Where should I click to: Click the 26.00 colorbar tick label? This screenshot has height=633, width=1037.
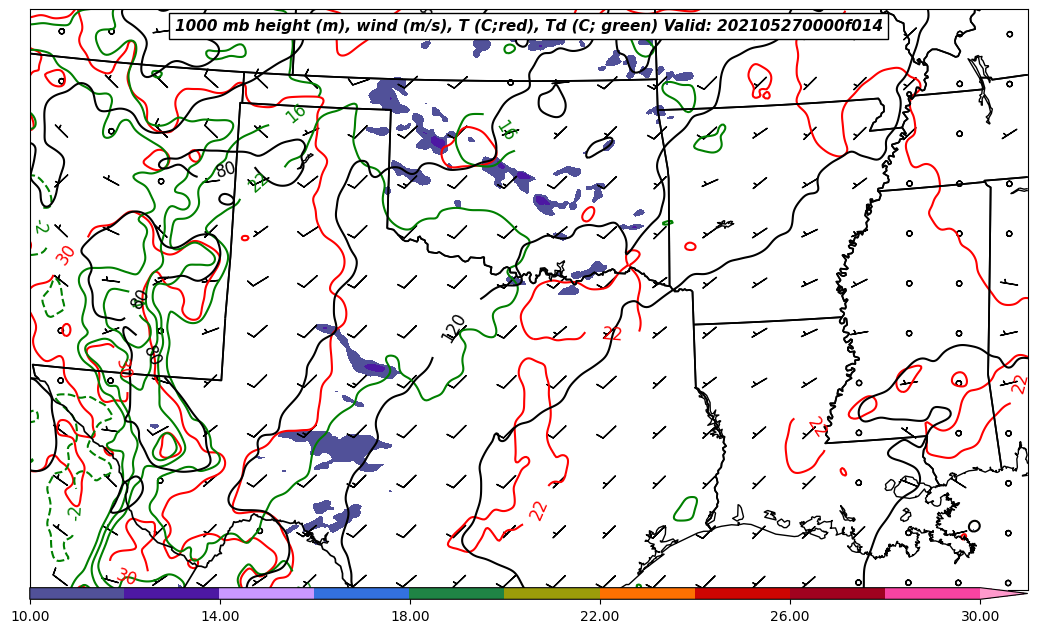790,616
